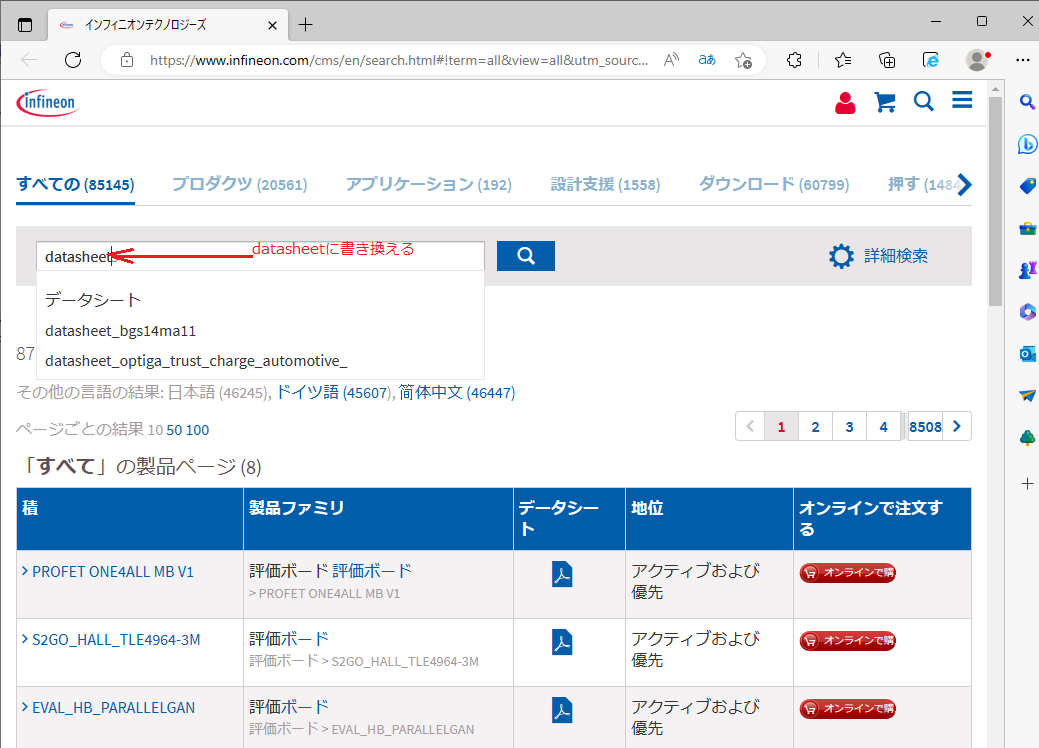Open datasheet PDF for S2GO_HALL_TLE4964-3M
This screenshot has height=748, width=1039.
[562, 643]
